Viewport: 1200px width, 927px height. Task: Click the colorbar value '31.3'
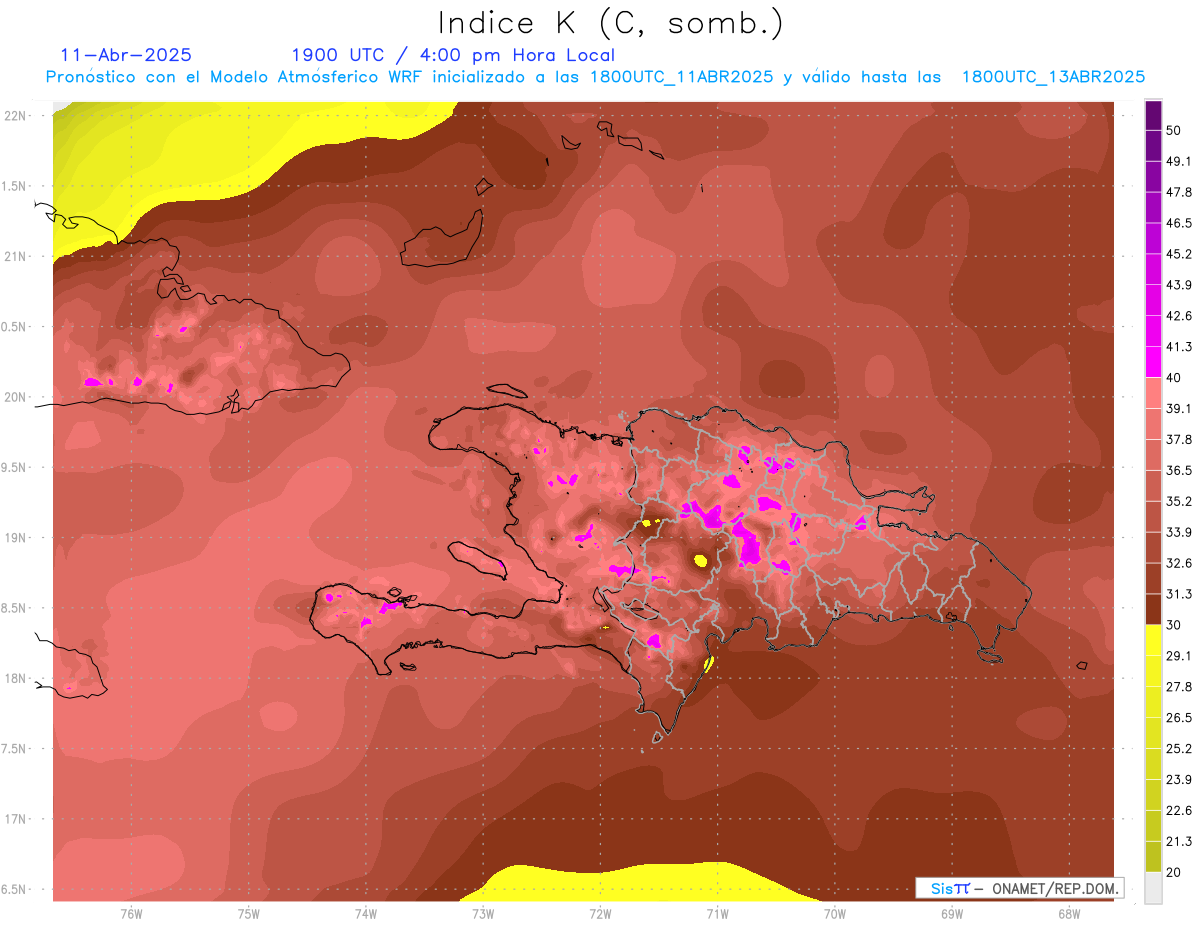[1179, 594]
